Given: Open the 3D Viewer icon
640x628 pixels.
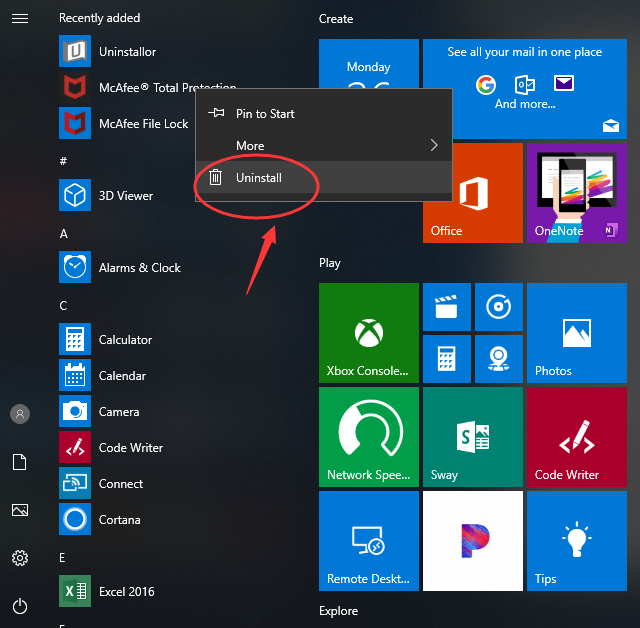Looking at the screenshot, I should point(75,195).
